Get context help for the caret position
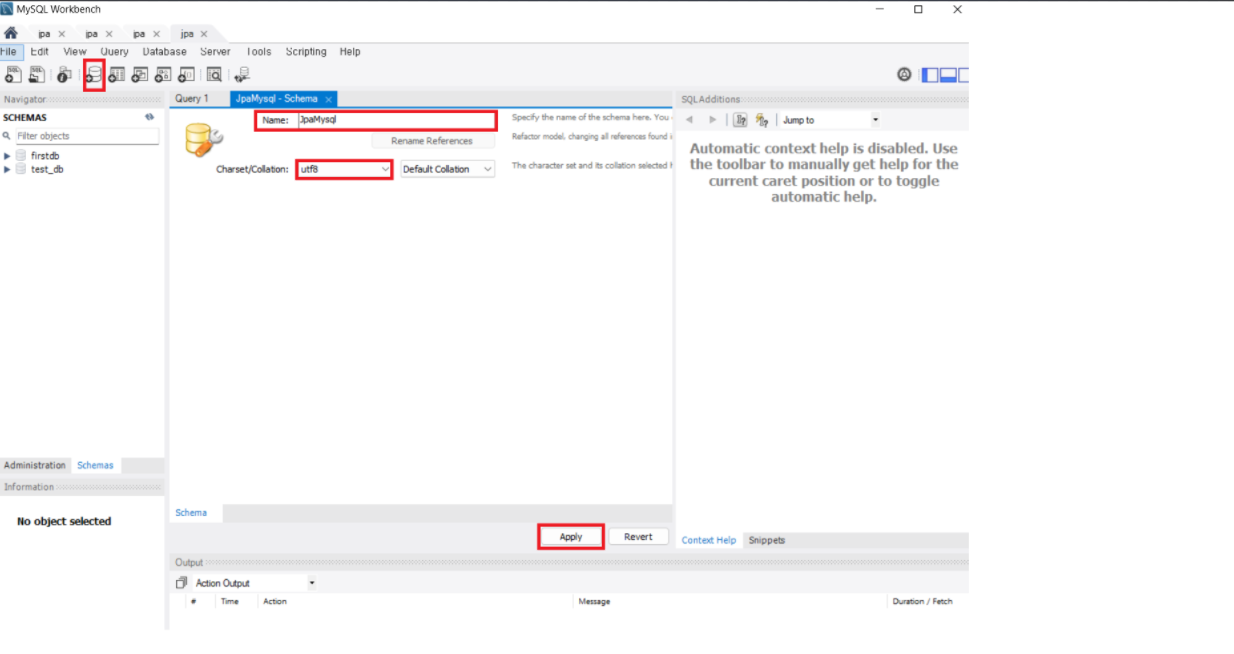The width and height of the screenshot is (1234, 654). (740, 120)
